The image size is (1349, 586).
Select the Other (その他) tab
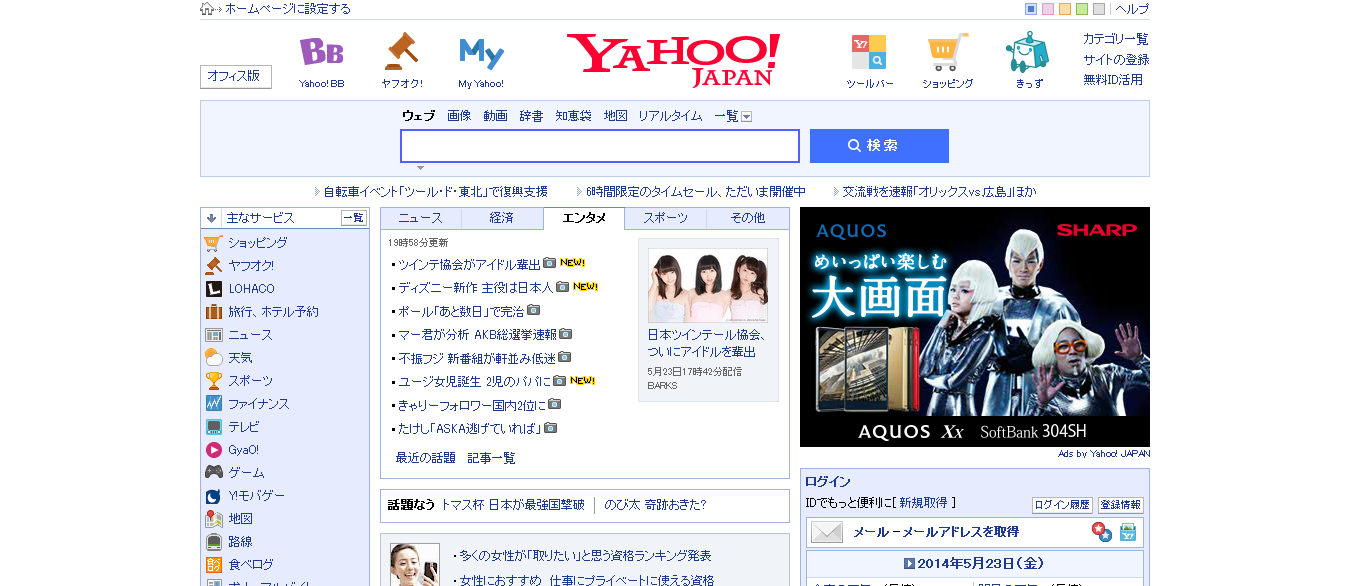(747, 218)
